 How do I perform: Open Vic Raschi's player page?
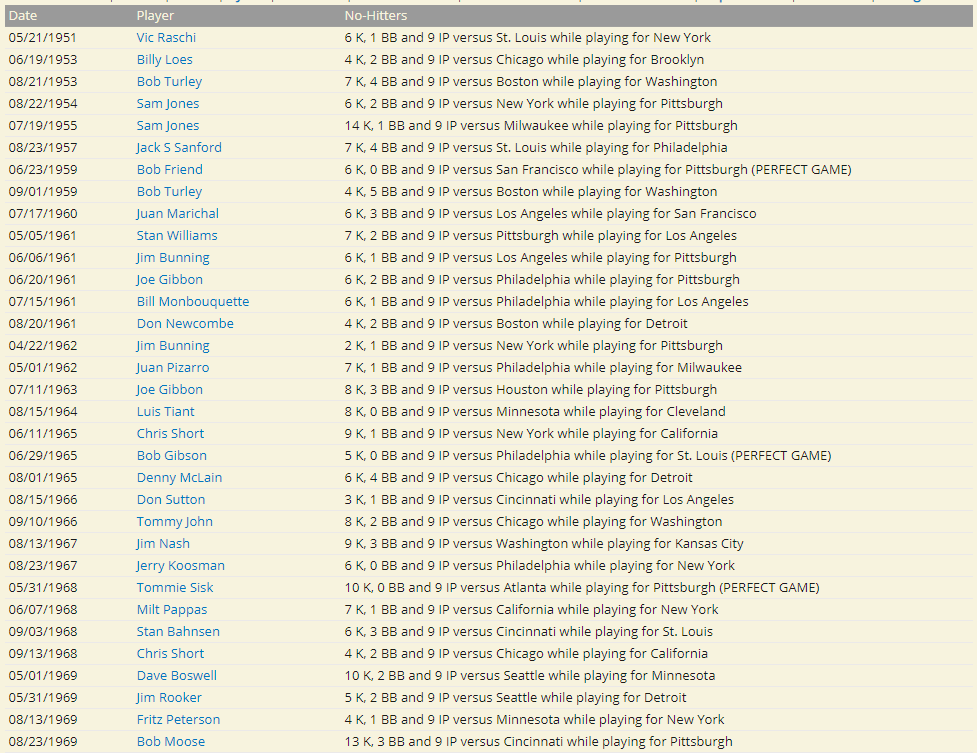pos(166,37)
